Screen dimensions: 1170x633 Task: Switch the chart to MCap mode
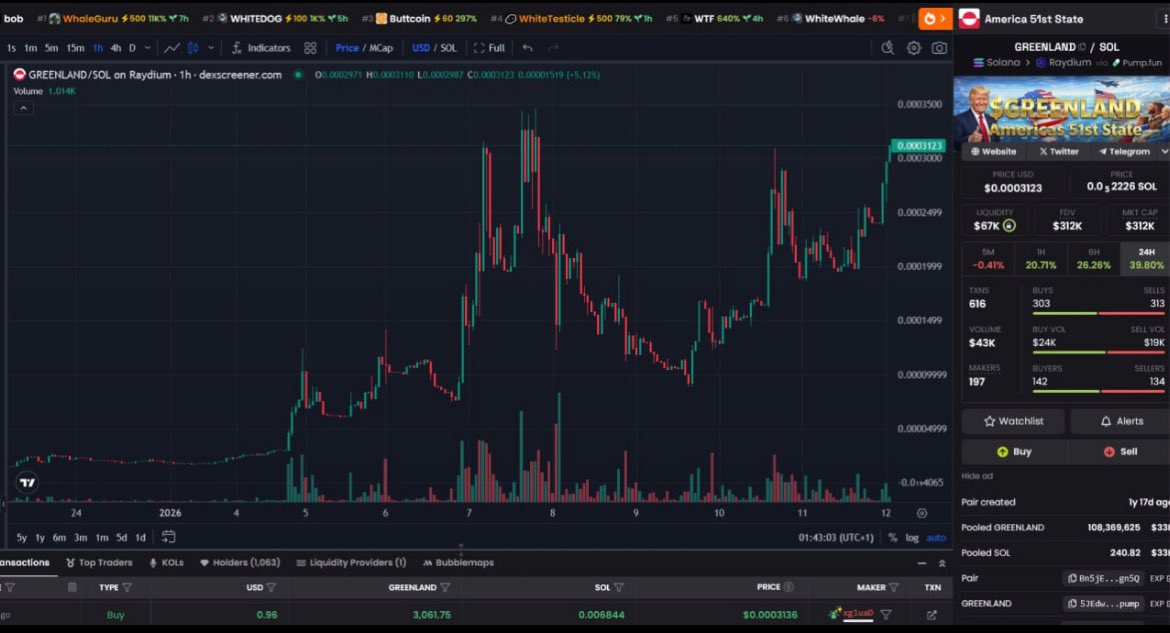[x=381, y=48]
